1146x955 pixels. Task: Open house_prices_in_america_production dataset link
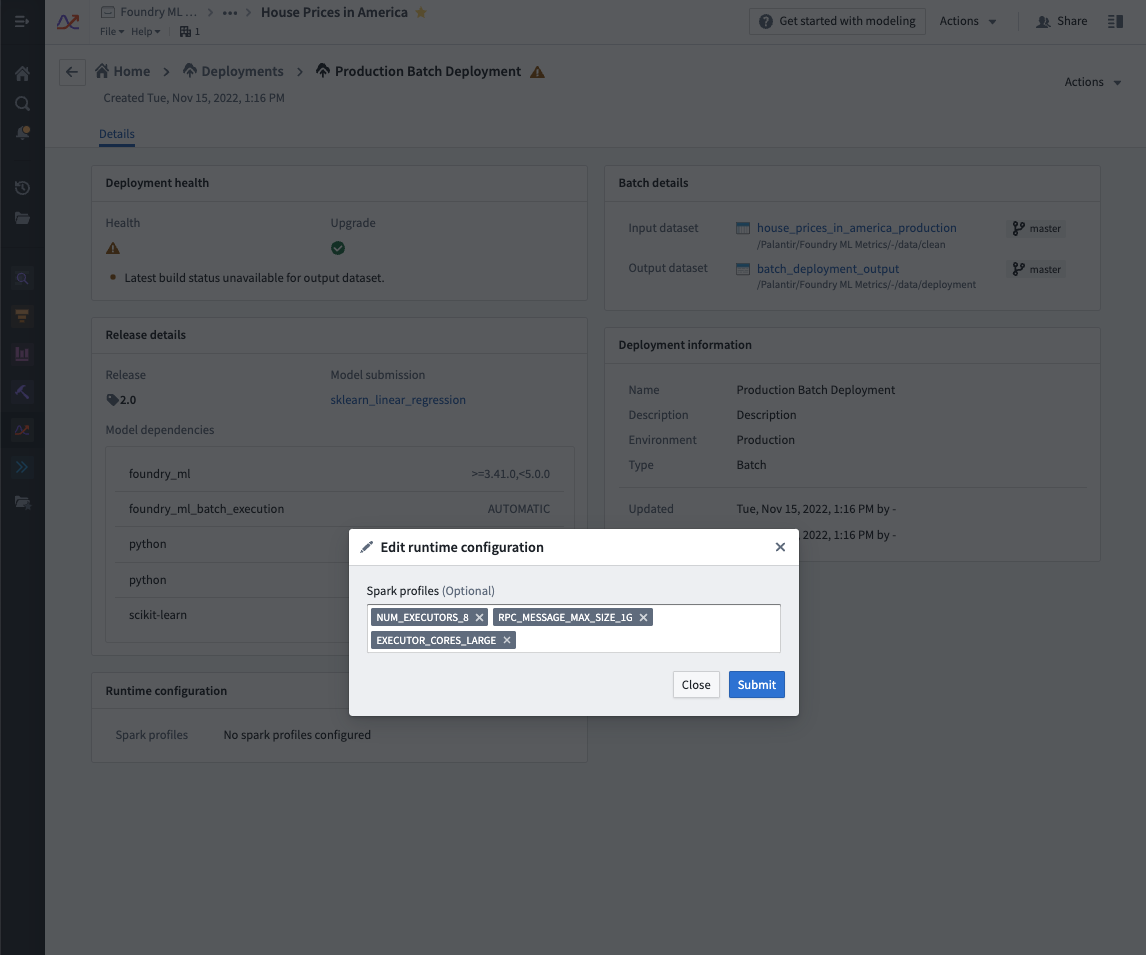click(x=857, y=228)
